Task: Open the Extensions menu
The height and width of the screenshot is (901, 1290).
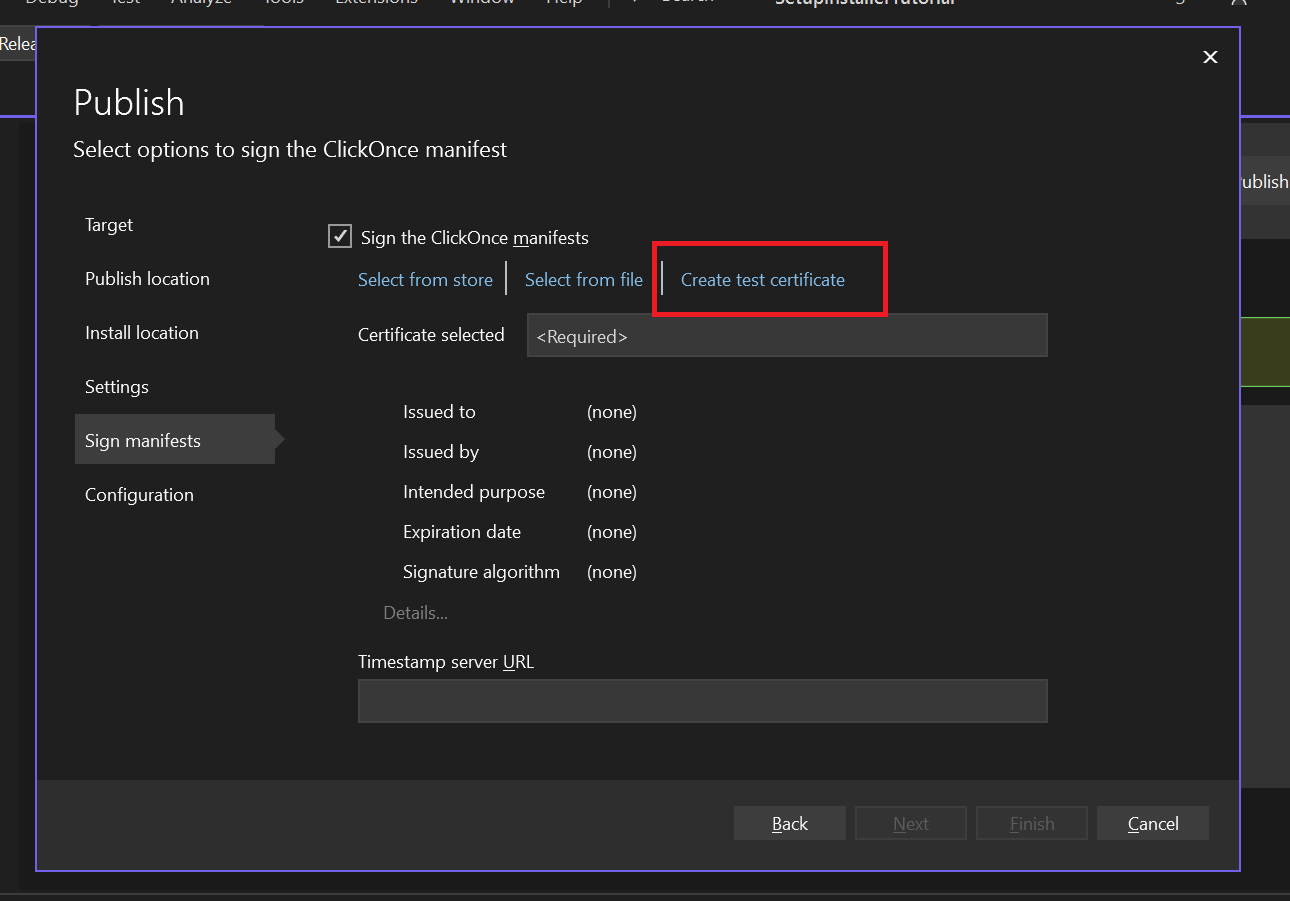Action: (x=376, y=3)
